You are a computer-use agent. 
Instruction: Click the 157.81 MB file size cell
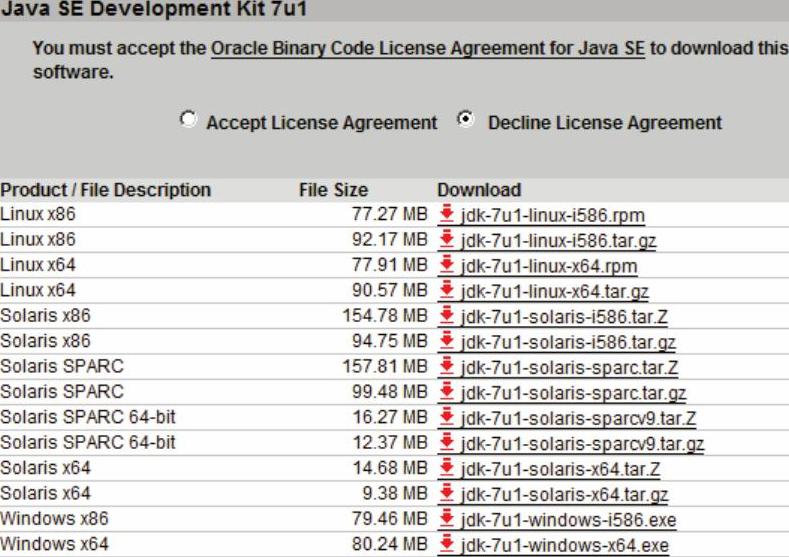[385, 366]
